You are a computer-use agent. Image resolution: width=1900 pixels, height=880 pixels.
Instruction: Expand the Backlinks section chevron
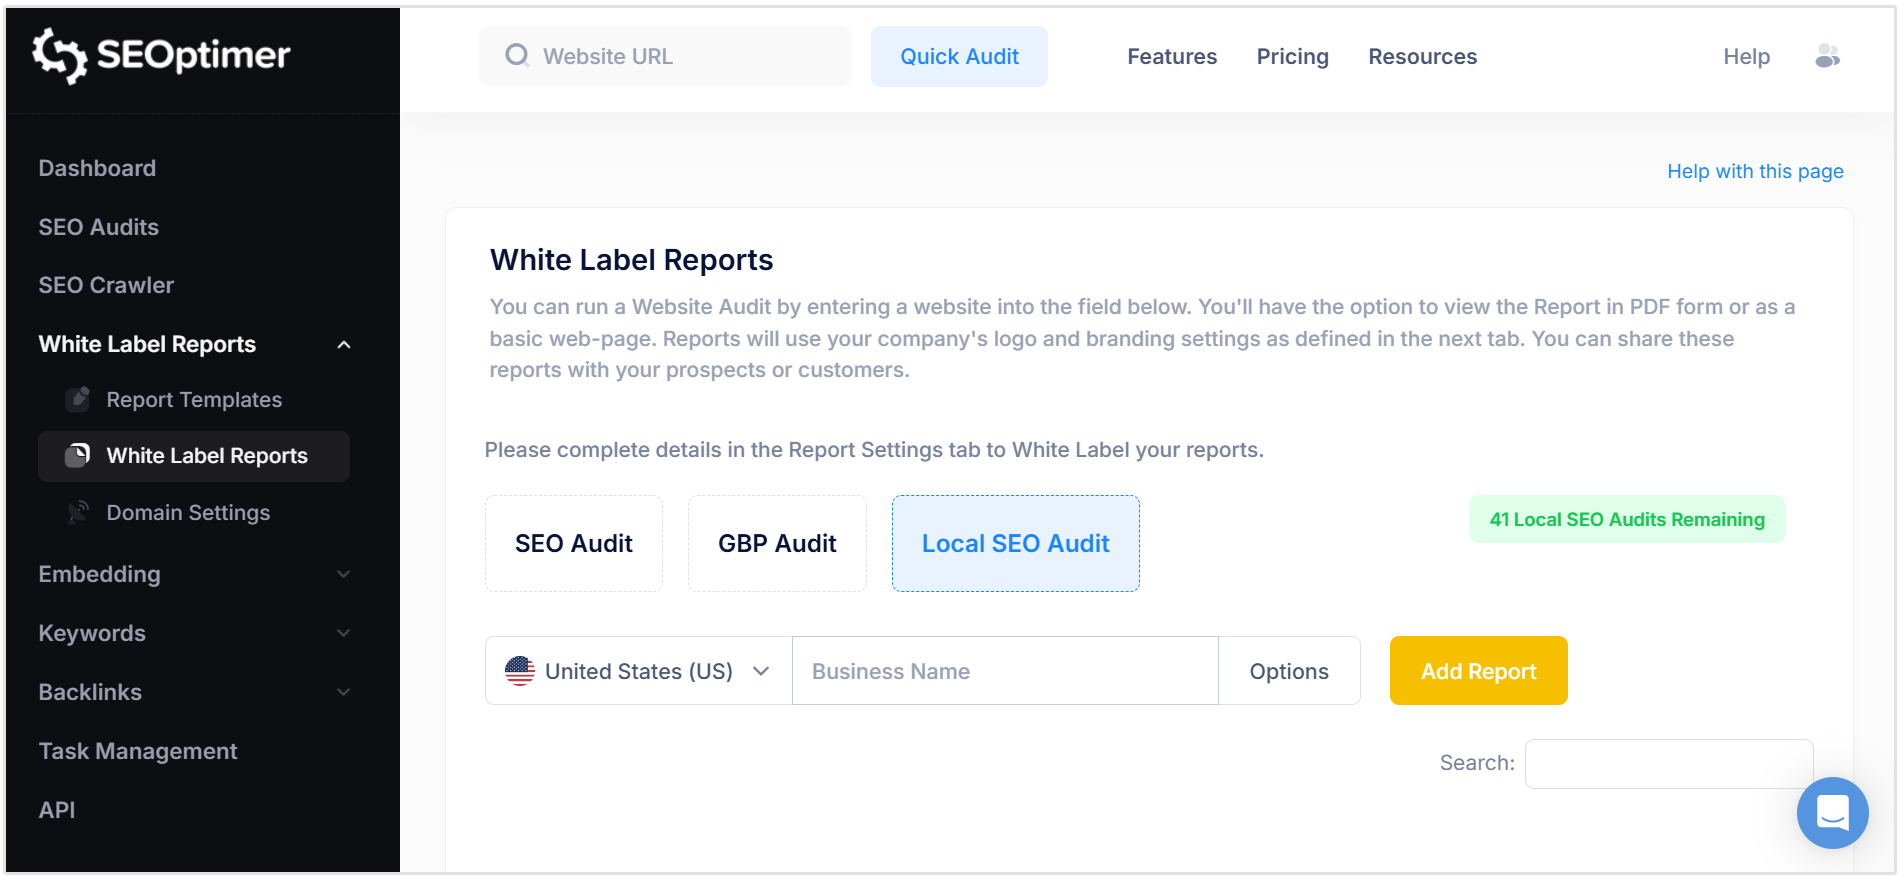[x=344, y=692]
